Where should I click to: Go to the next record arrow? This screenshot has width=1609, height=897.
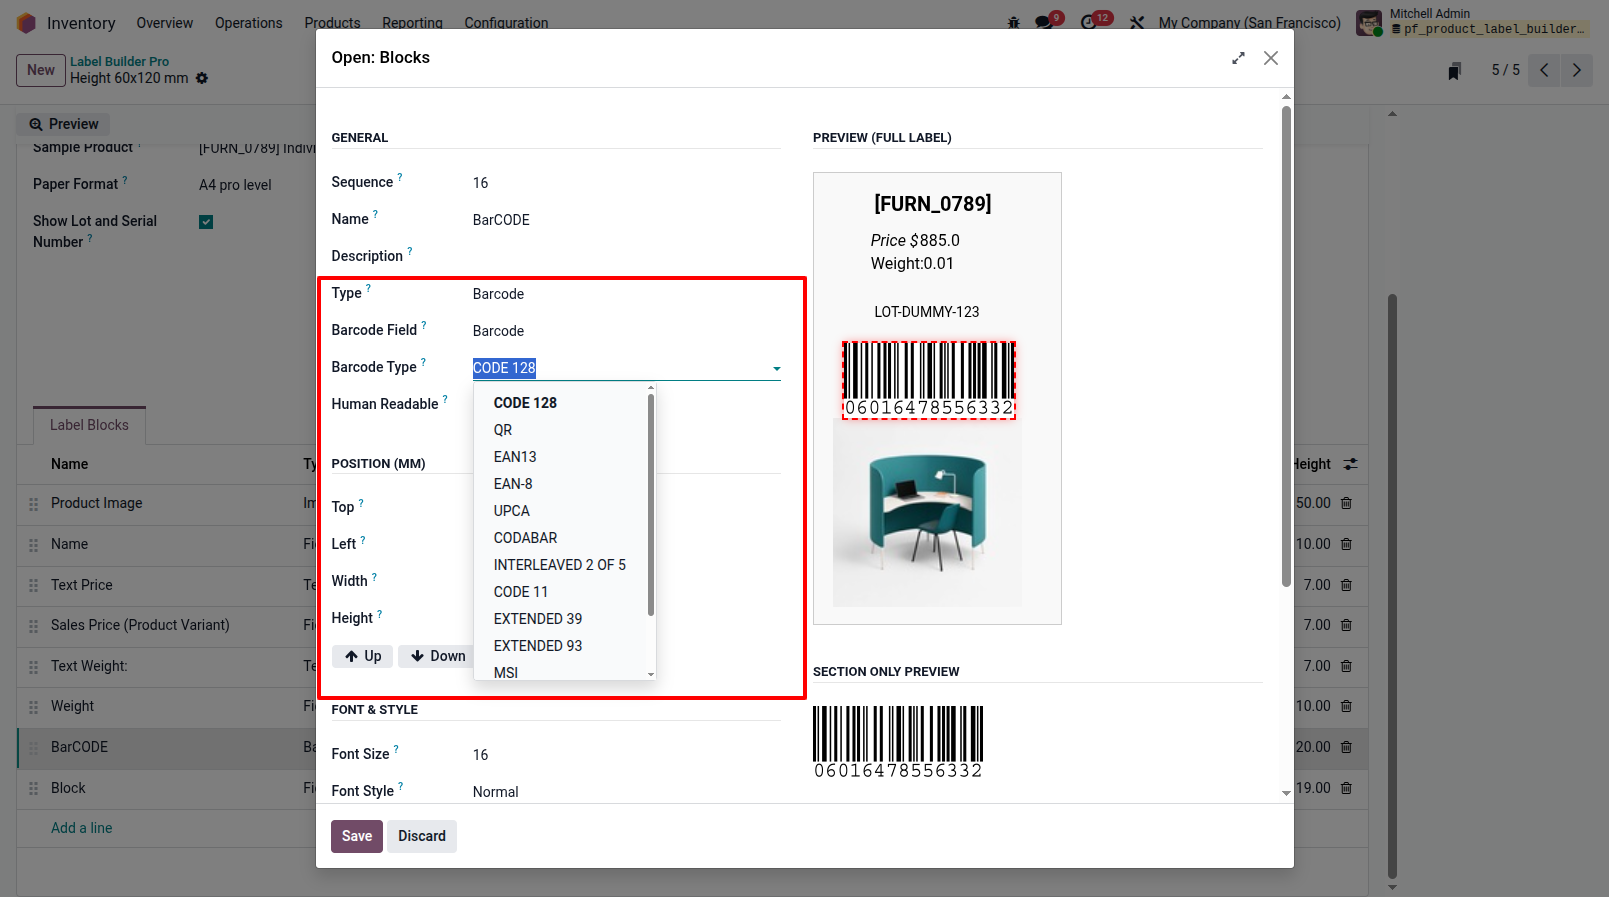coord(1577,70)
